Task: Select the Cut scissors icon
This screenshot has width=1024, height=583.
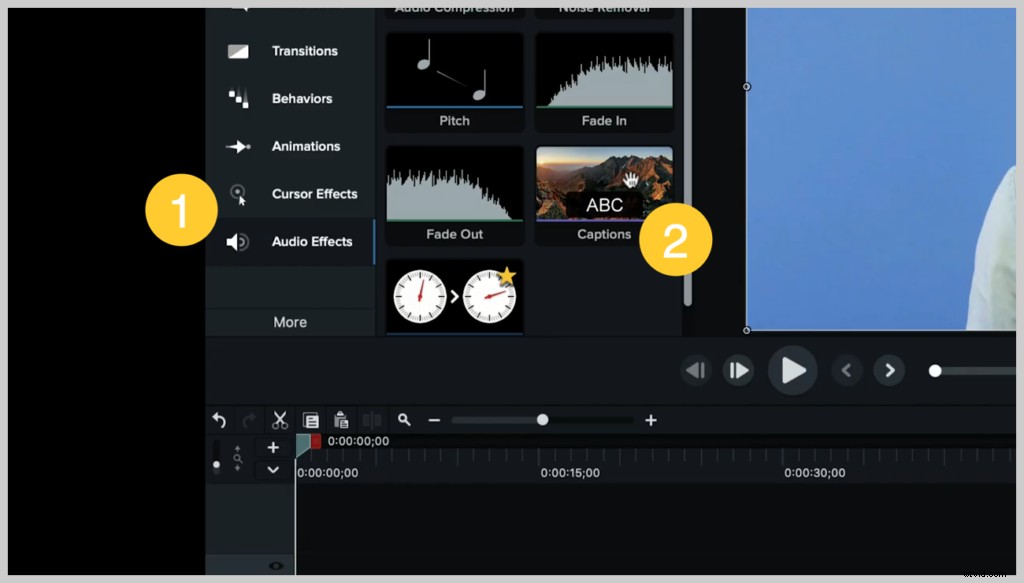Action: (280, 420)
